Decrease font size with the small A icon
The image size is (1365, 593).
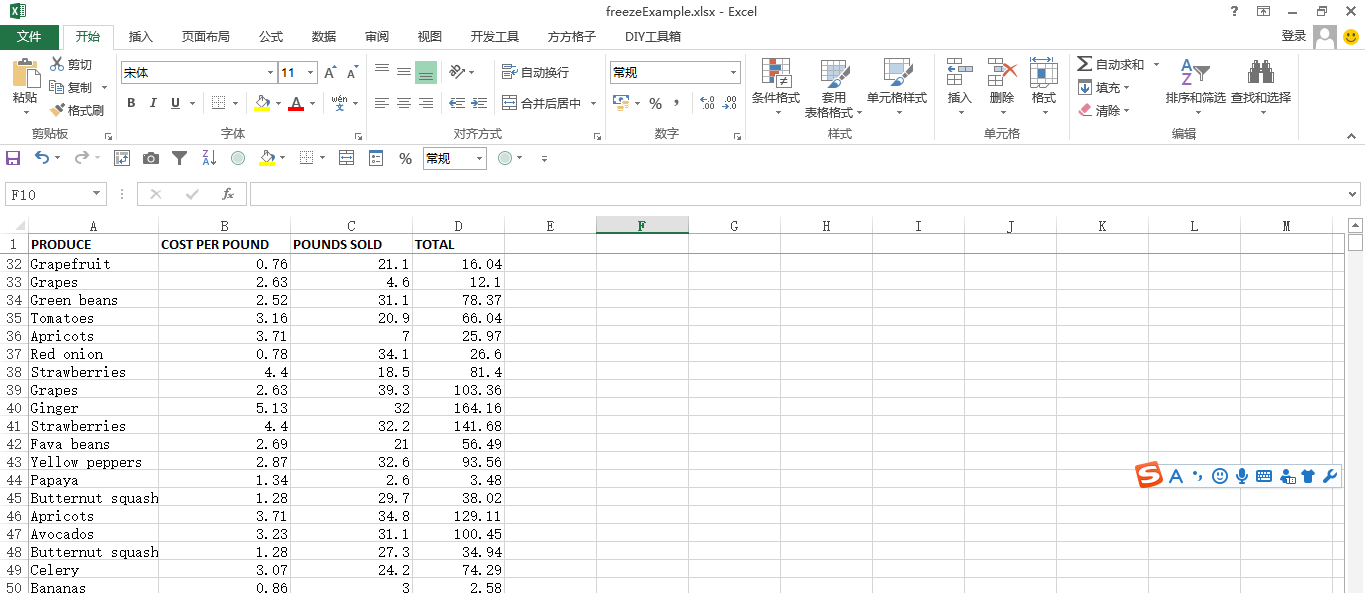click(352, 73)
